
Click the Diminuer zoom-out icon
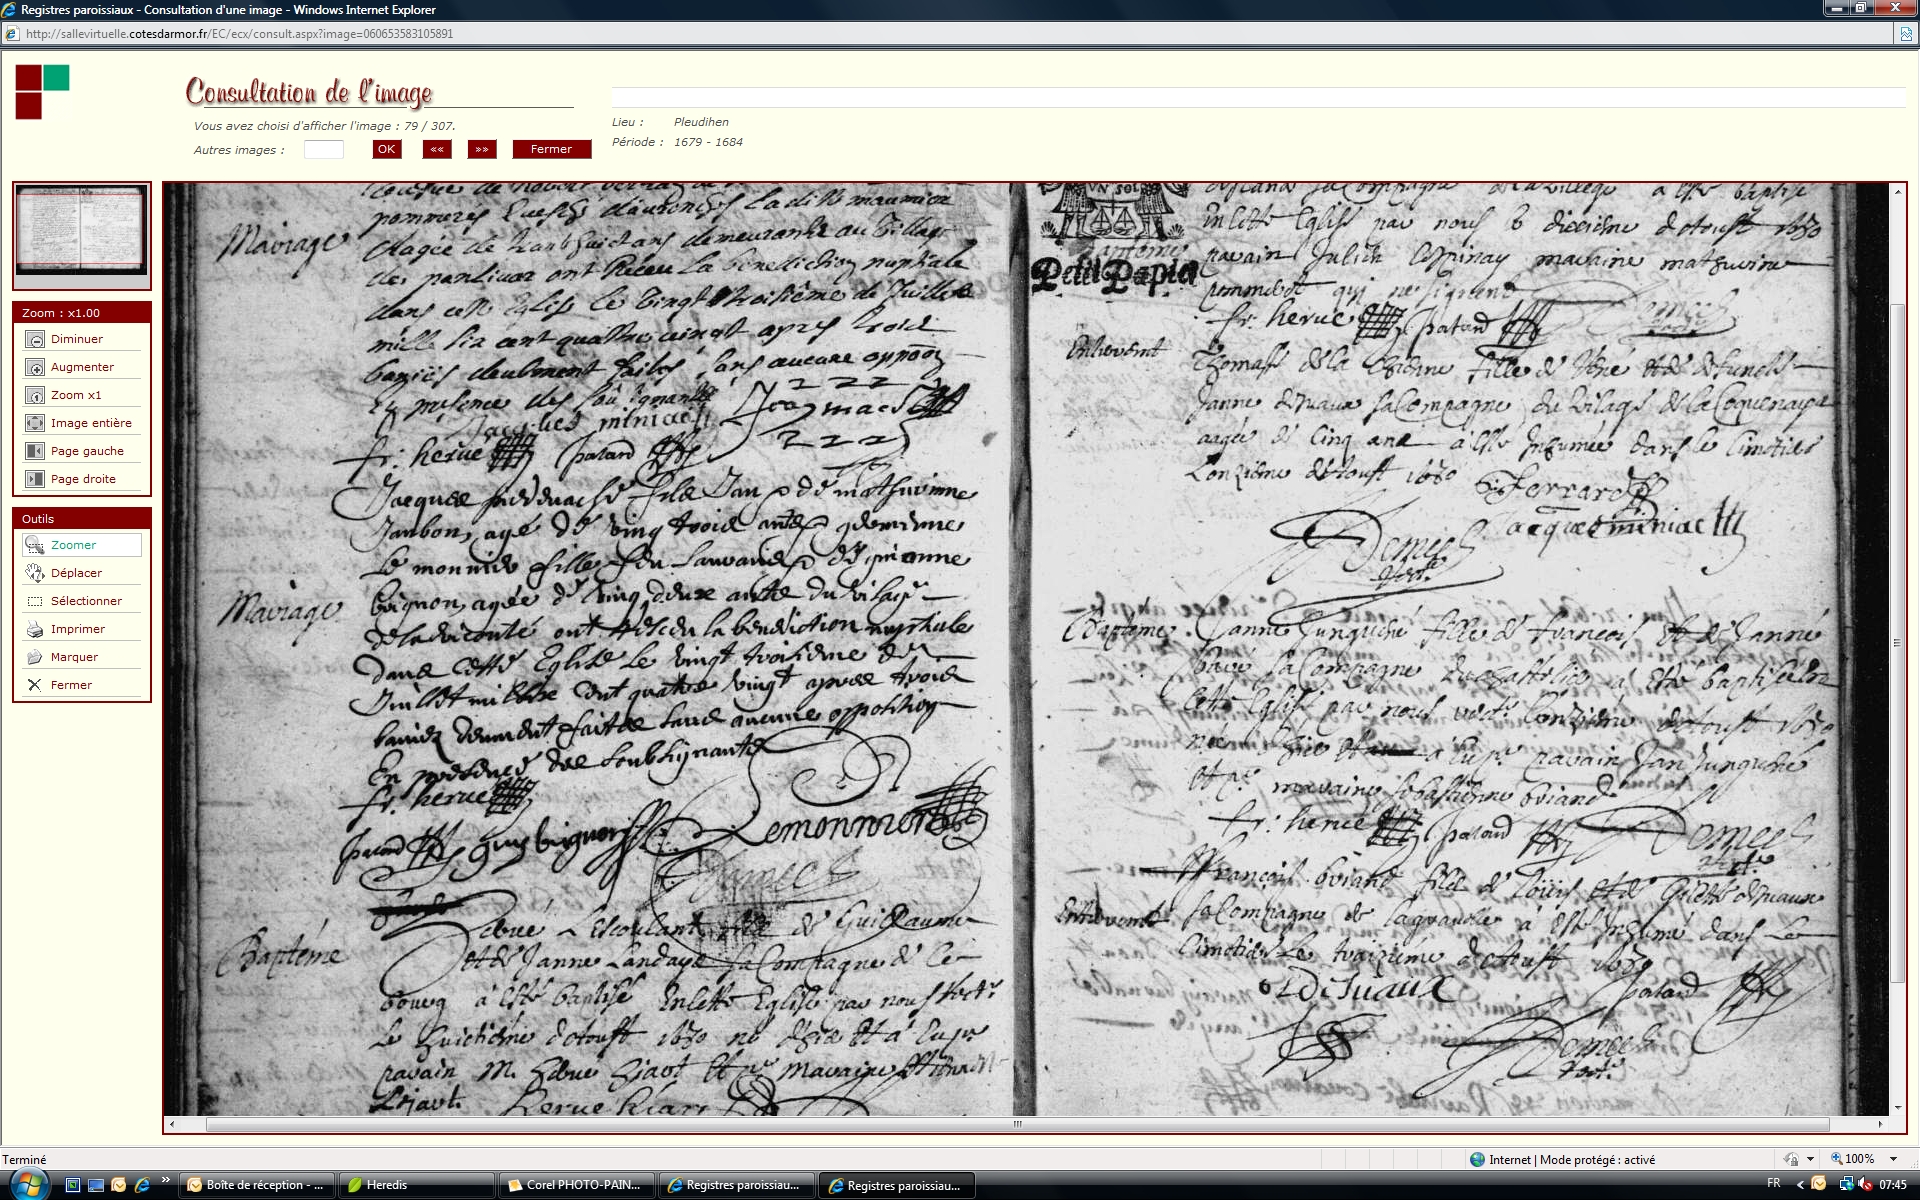(35, 340)
